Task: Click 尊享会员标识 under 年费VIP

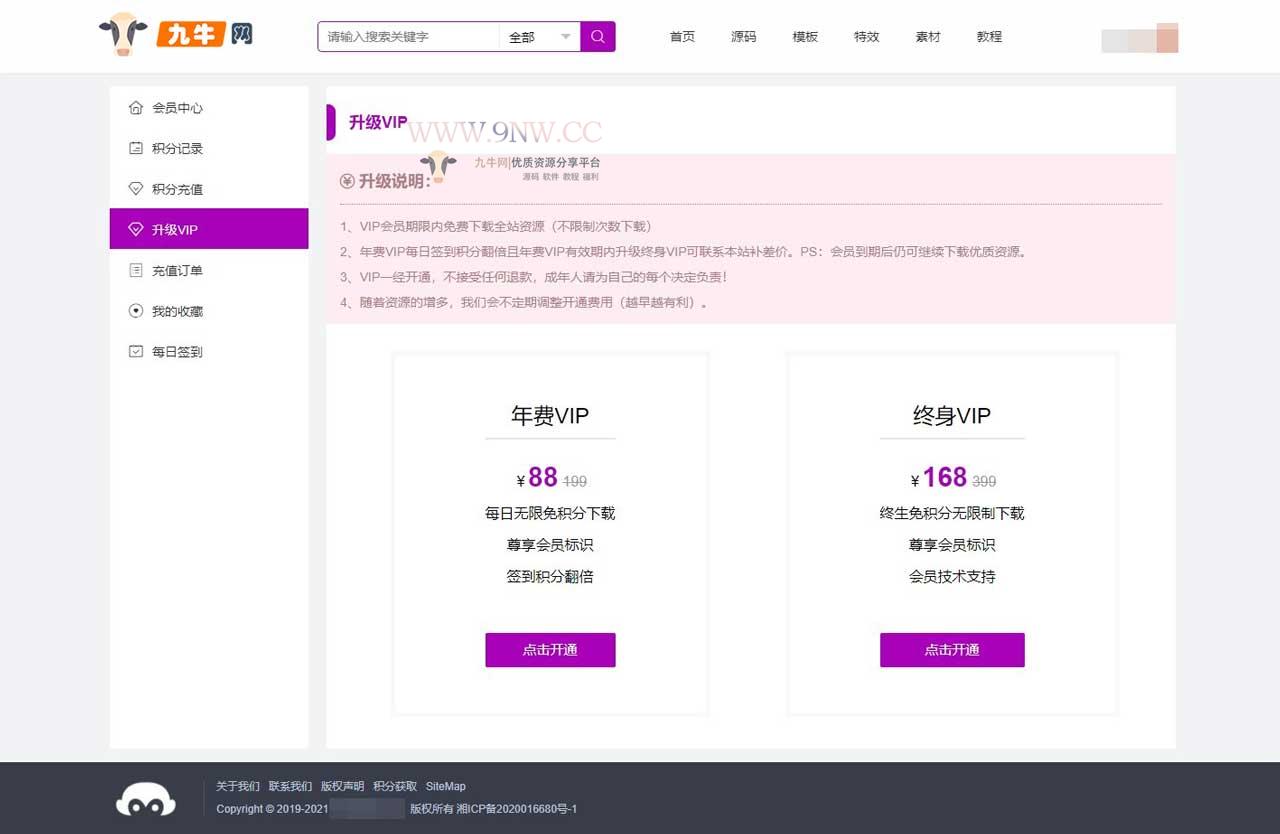Action: coord(550,545)
